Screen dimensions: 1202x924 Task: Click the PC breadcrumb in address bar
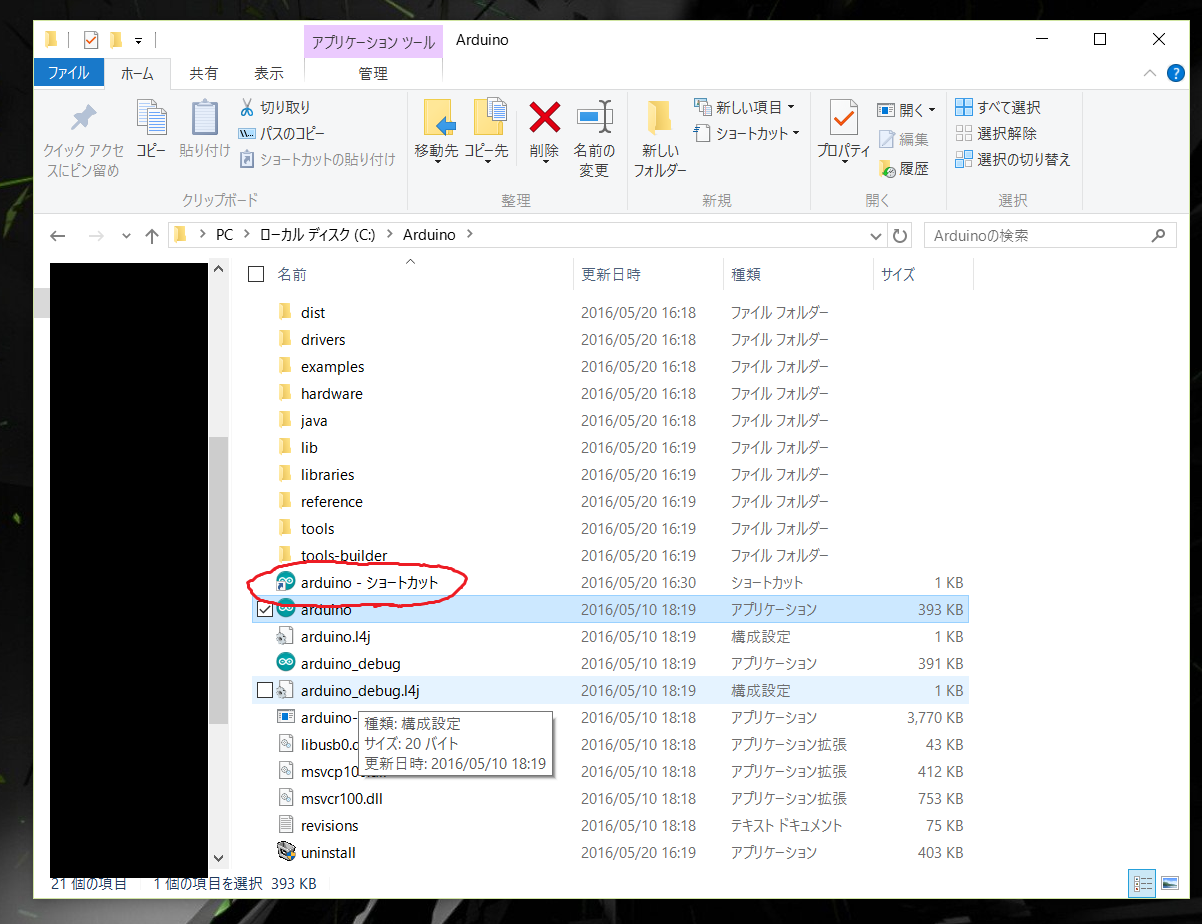pyautogui.click(x=225, y=235)
